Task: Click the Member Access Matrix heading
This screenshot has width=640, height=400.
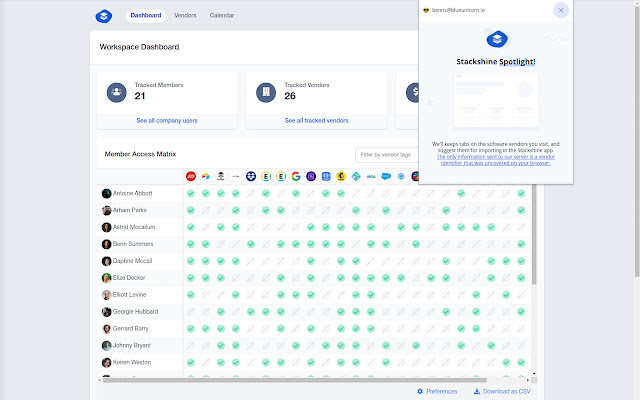Action: pyautogui.click(x=140, y=154)
